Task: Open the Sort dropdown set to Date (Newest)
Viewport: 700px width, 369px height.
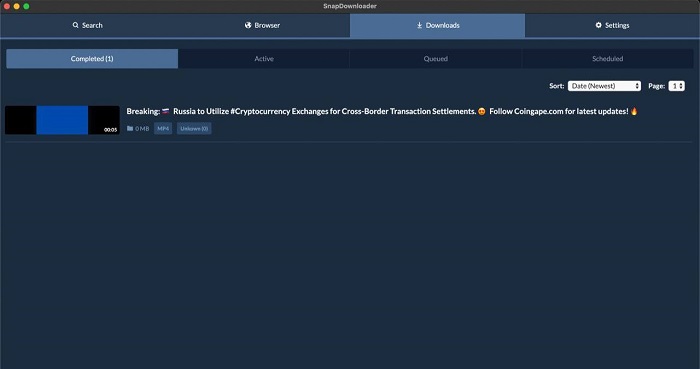Action: tap(604, 86)
